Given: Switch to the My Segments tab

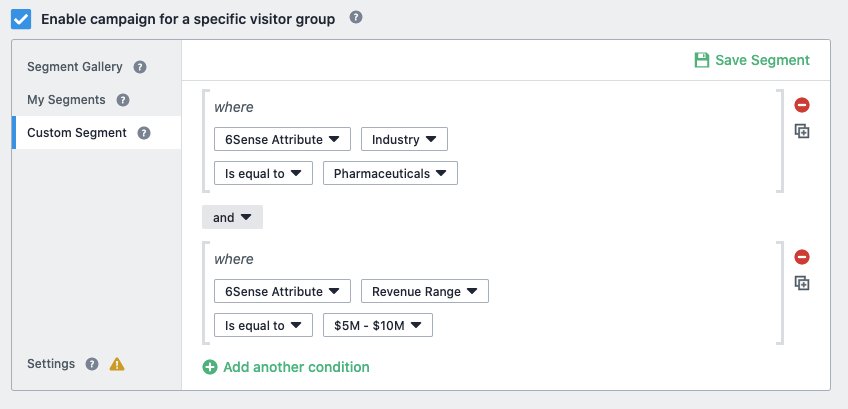Looking at the screenshot, I should click(x=66, y=100).
